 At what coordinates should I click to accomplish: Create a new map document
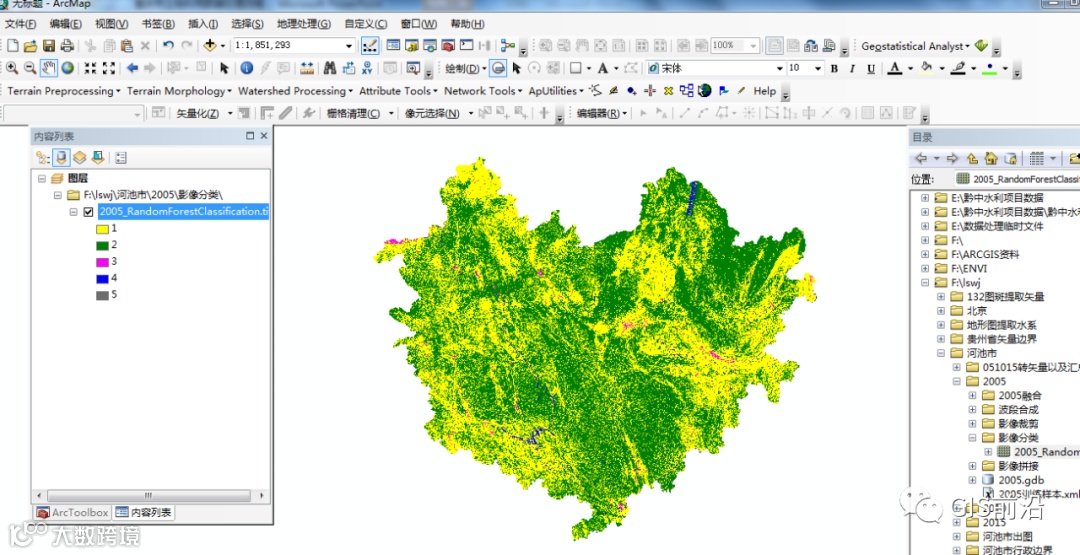[12, 46]
